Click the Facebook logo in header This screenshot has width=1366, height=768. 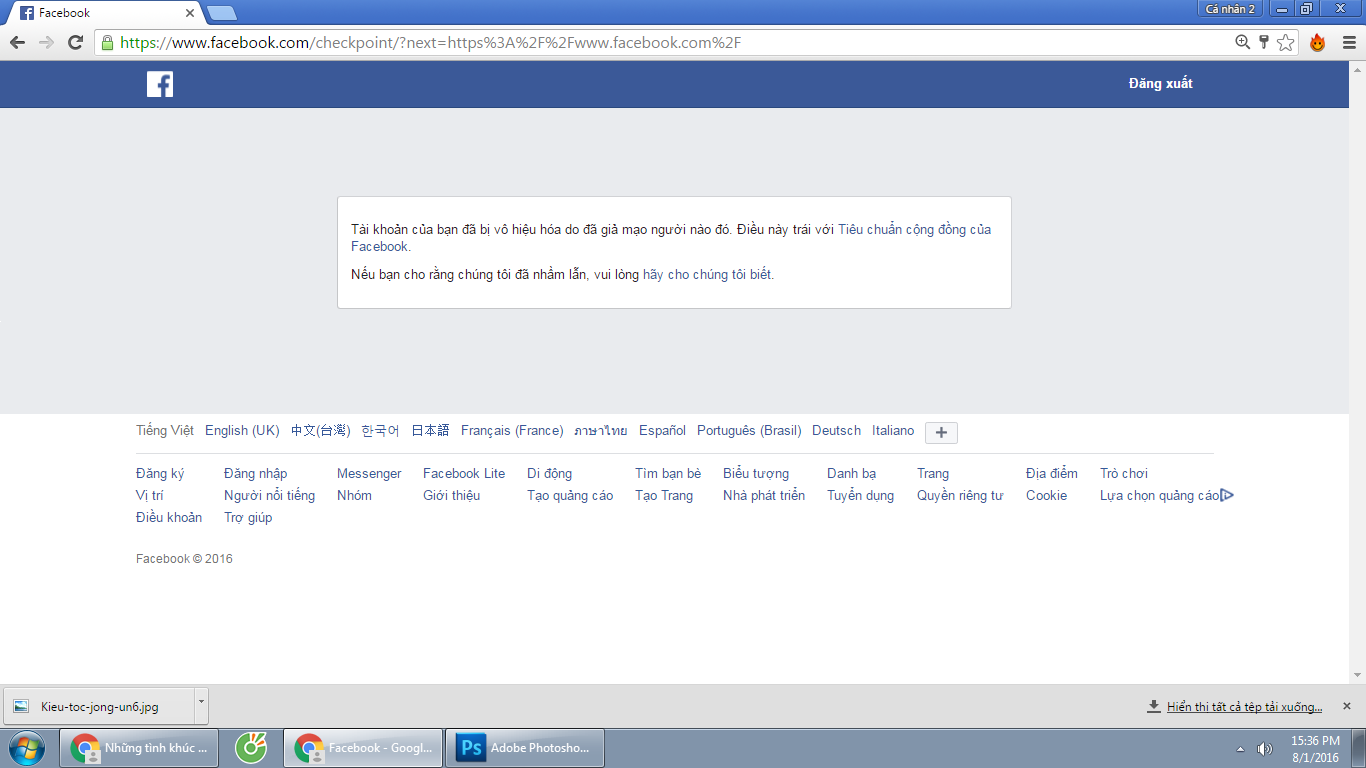[x=160, y=84]
